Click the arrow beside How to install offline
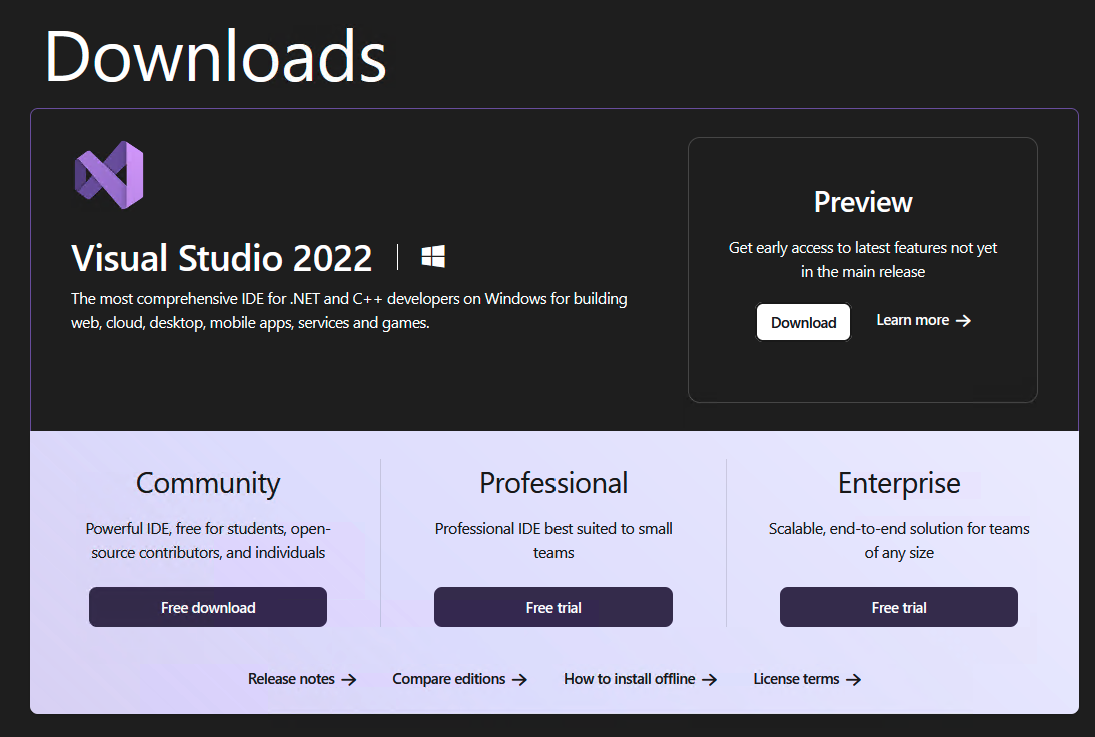This screenshot has height=737, width=1095. click(x=710, y=680)
